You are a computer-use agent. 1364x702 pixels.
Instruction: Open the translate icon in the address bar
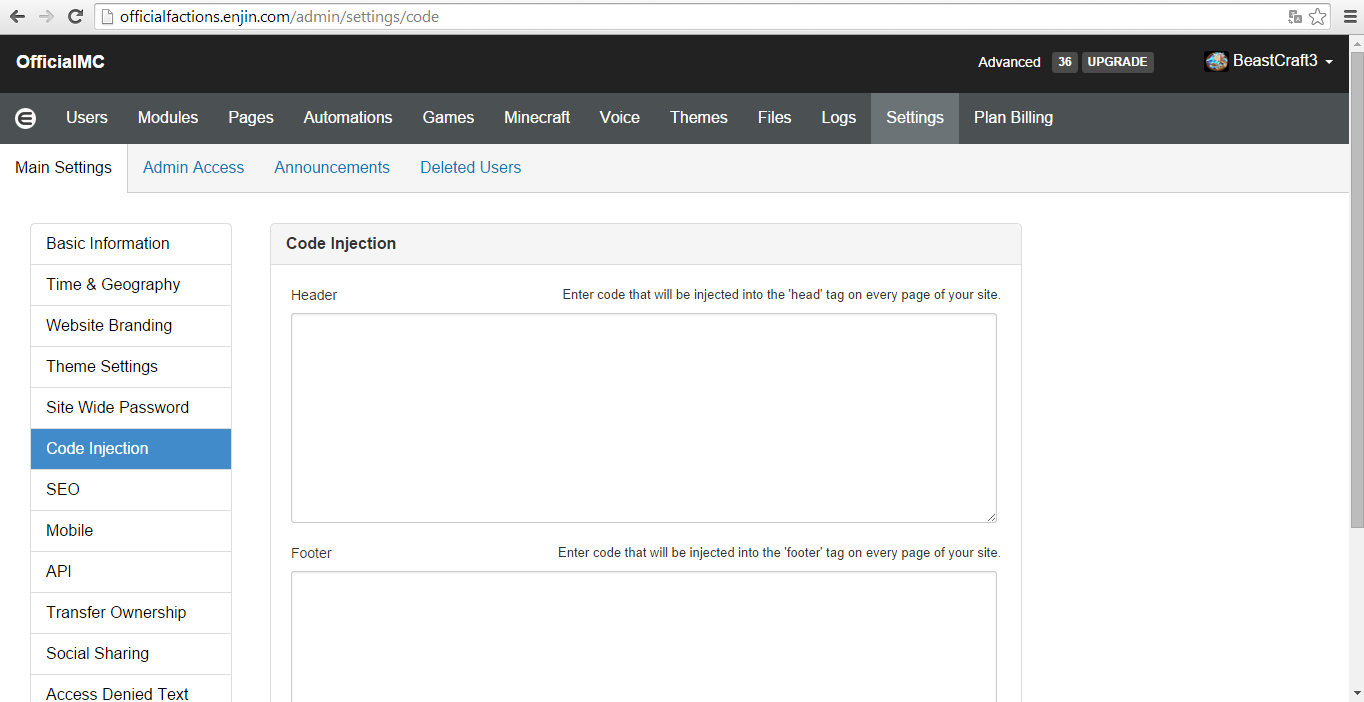[1295, 16]
